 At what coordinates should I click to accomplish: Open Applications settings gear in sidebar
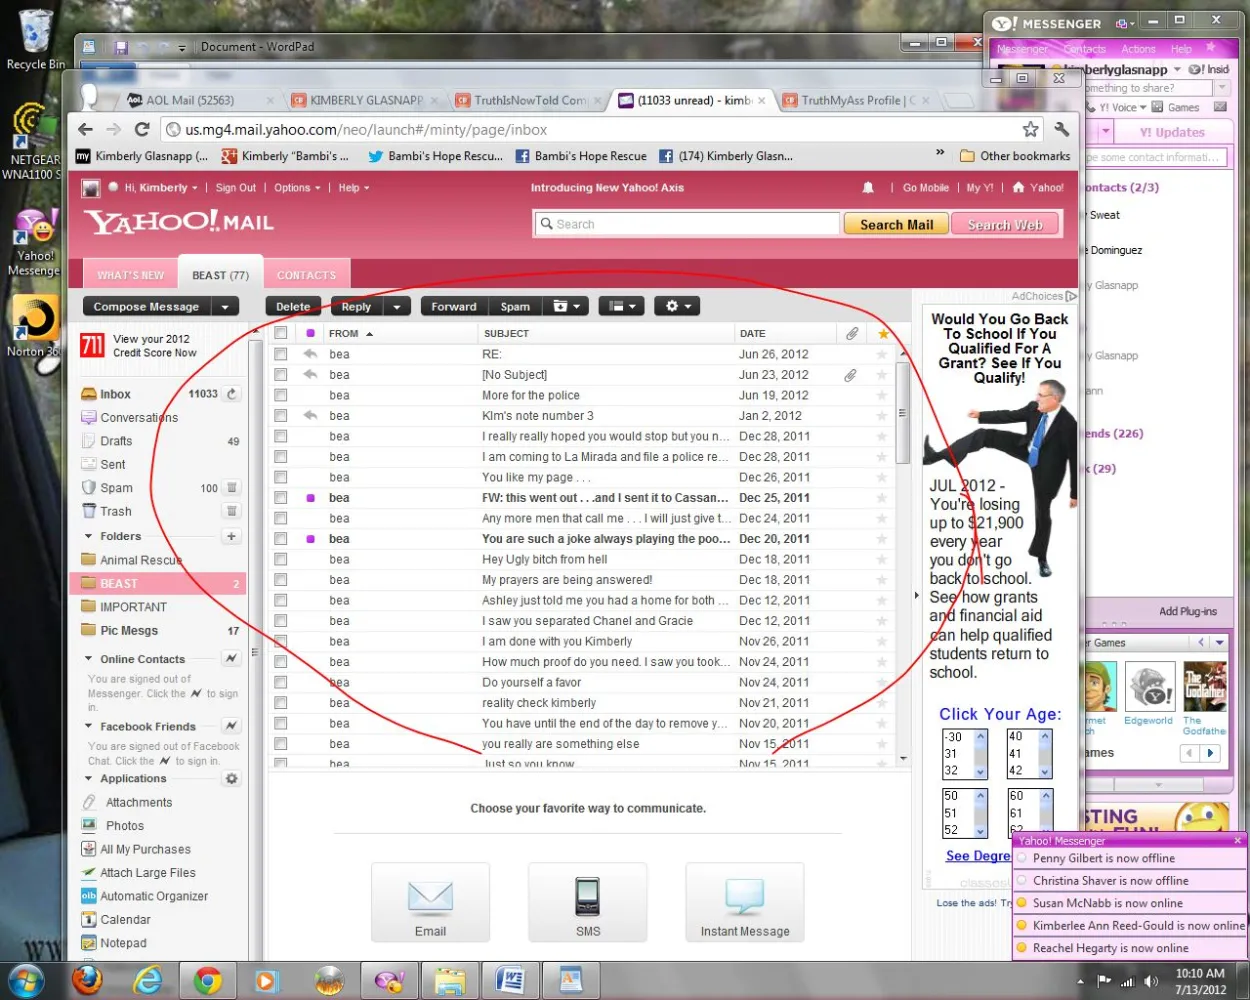coord(232,778)
